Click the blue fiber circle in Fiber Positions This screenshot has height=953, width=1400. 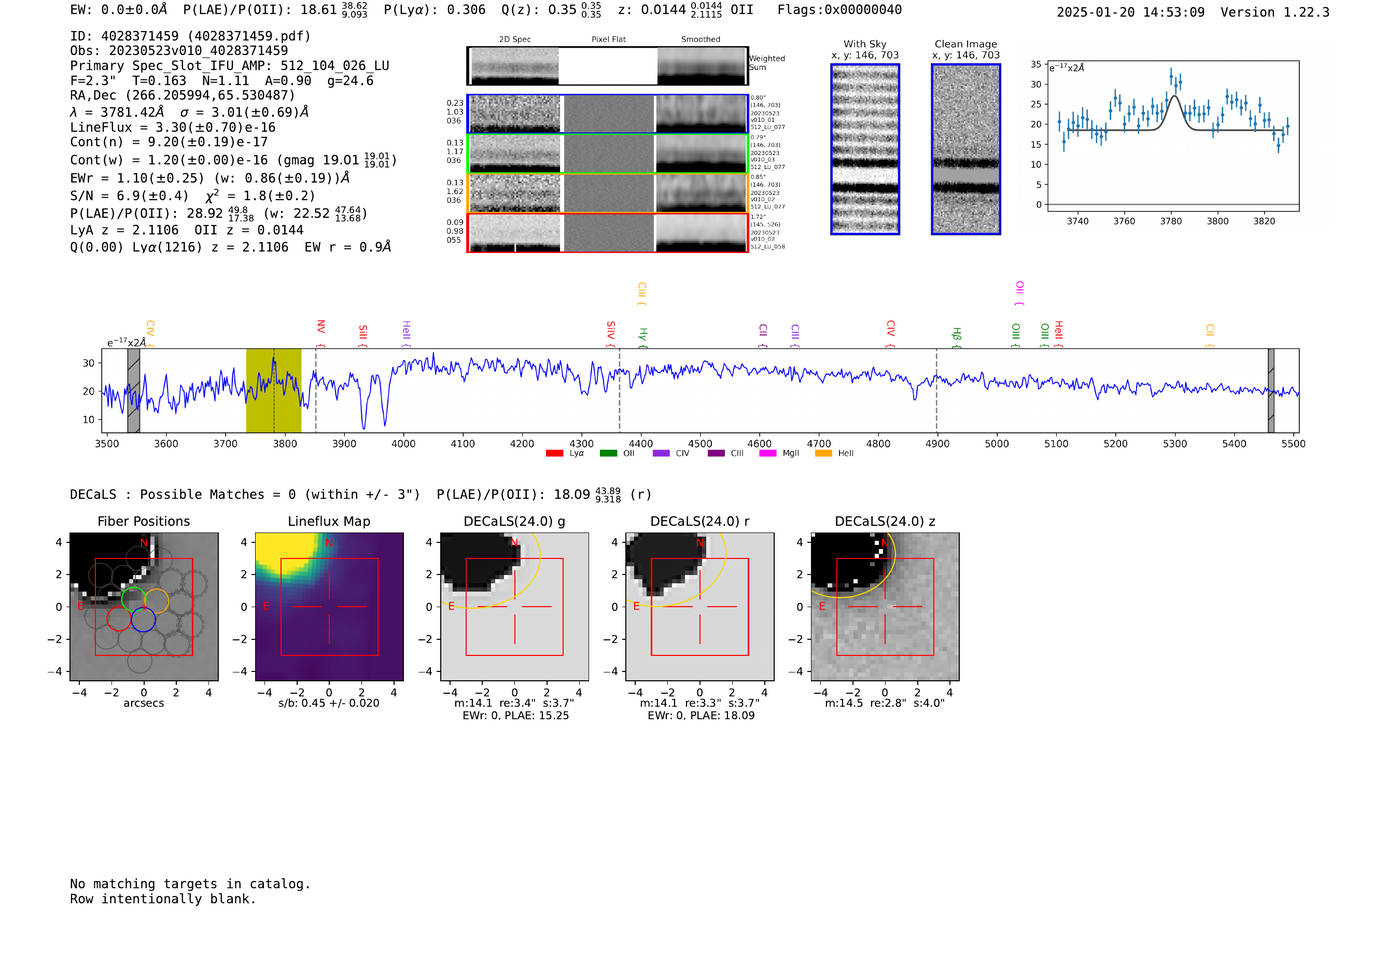[143, 619]
